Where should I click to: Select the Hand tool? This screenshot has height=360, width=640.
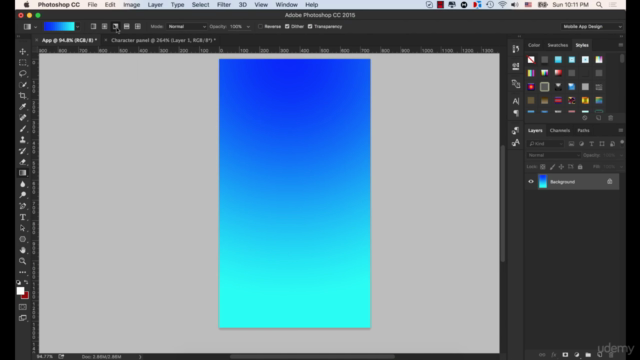tap(22, 250)
